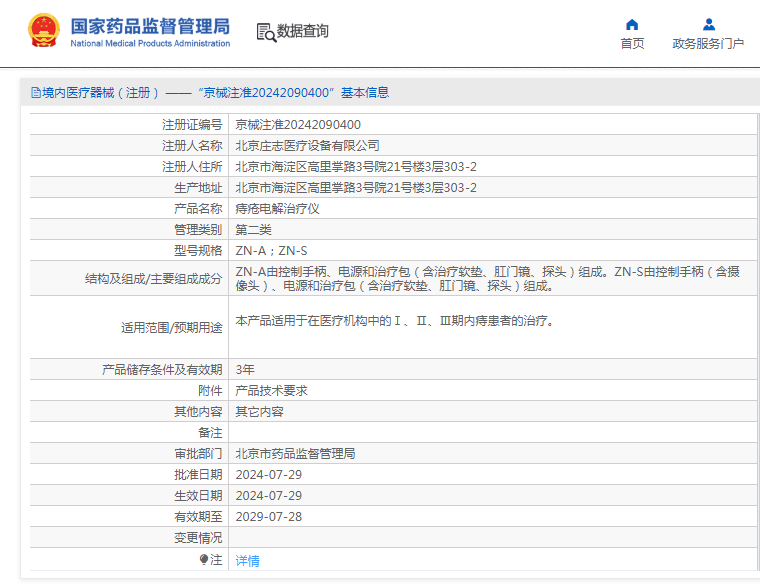The width and height of the screenshot is (760, 587).
Task: Click the 批准日期 label
Action: [198, 475]
